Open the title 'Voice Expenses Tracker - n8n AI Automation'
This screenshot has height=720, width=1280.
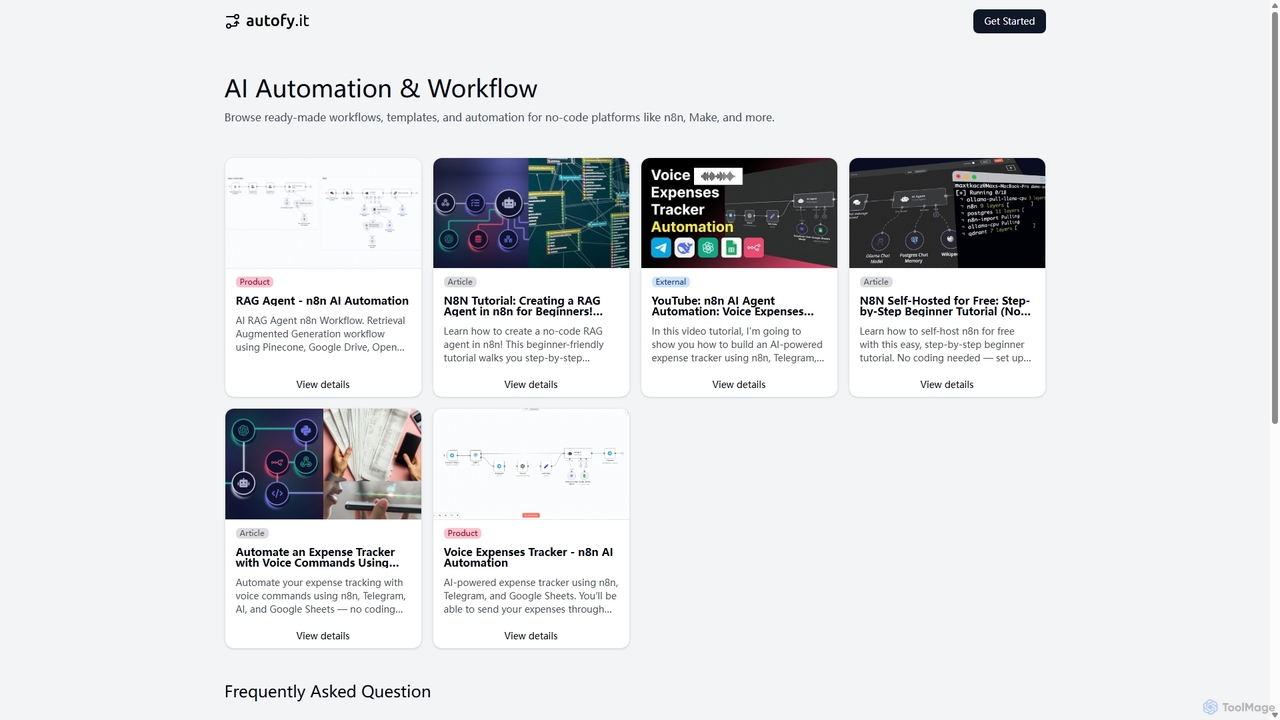(x=529, y=557)
